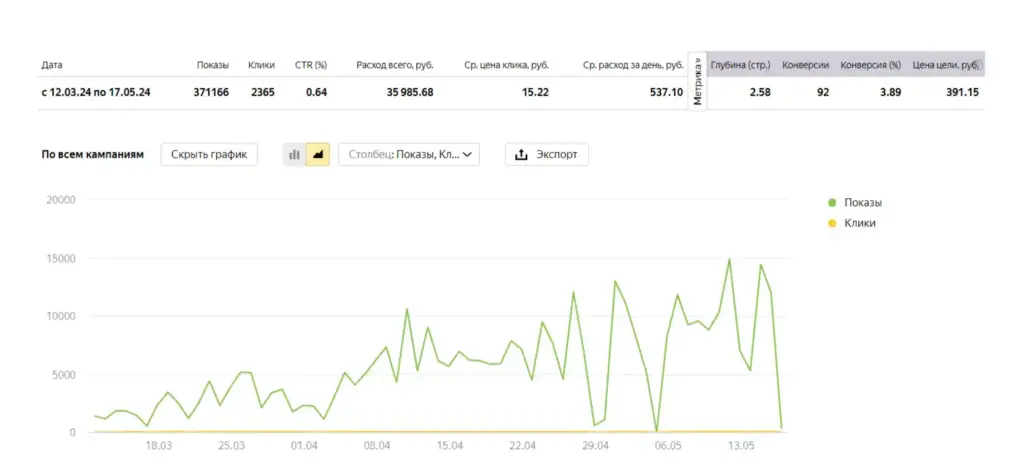
Task: Click the 18.03 x-axis date label
Action: point(159,445)
